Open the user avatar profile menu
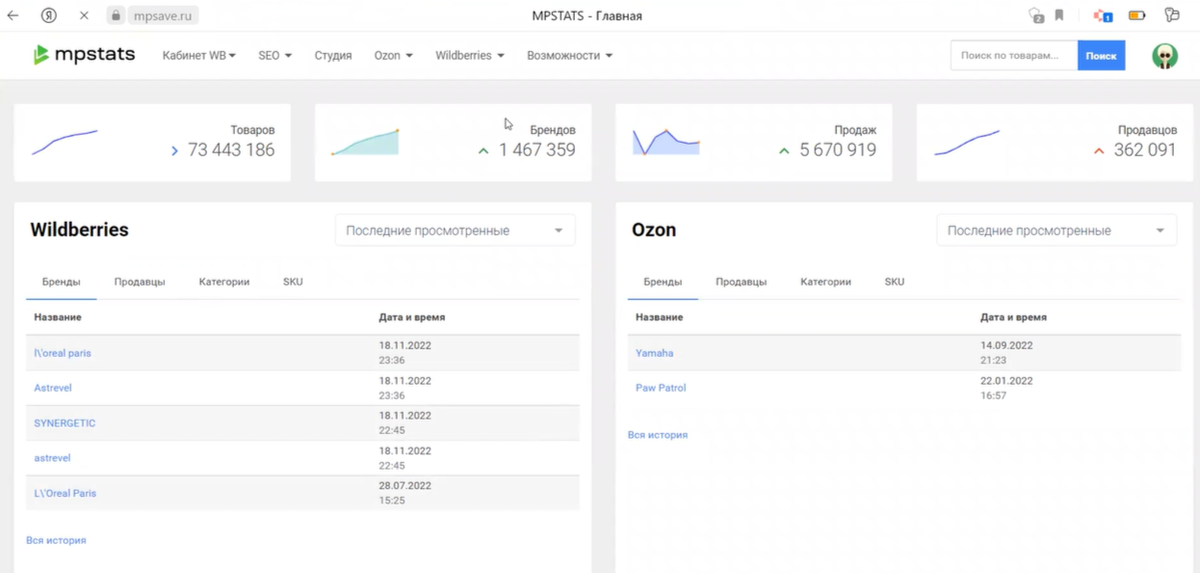The image size is (1200, 573). tap(1165, 56)
